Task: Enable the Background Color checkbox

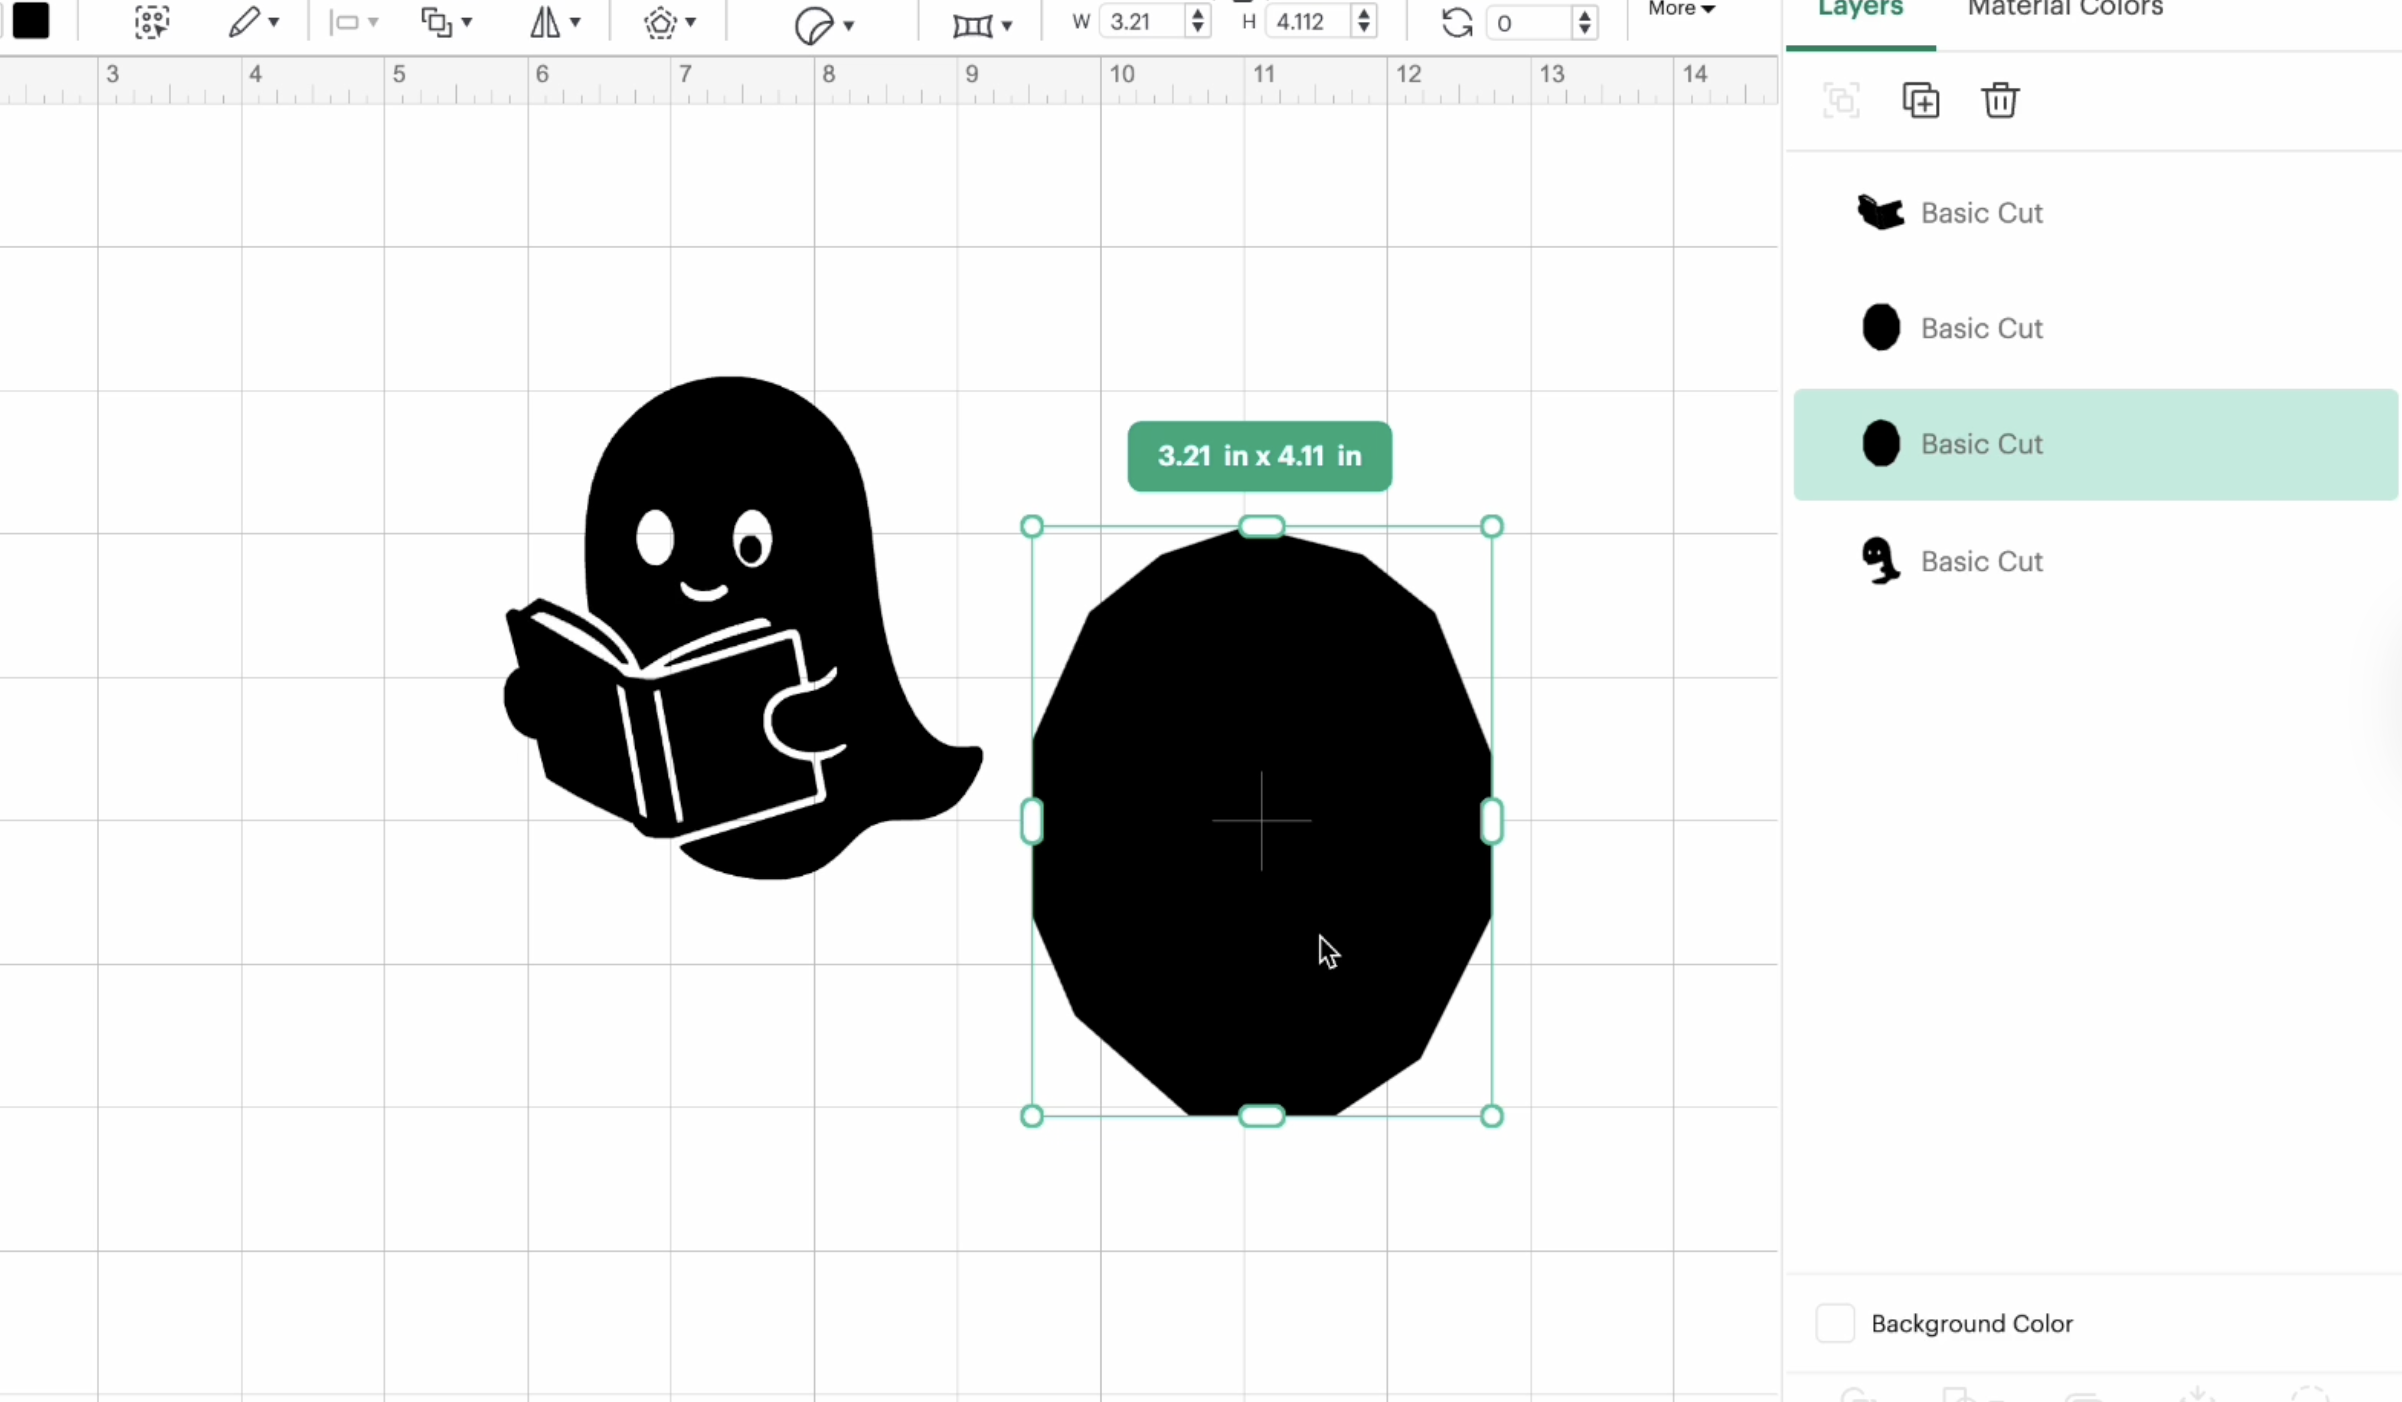Action: click(x=1834, y=1322)
